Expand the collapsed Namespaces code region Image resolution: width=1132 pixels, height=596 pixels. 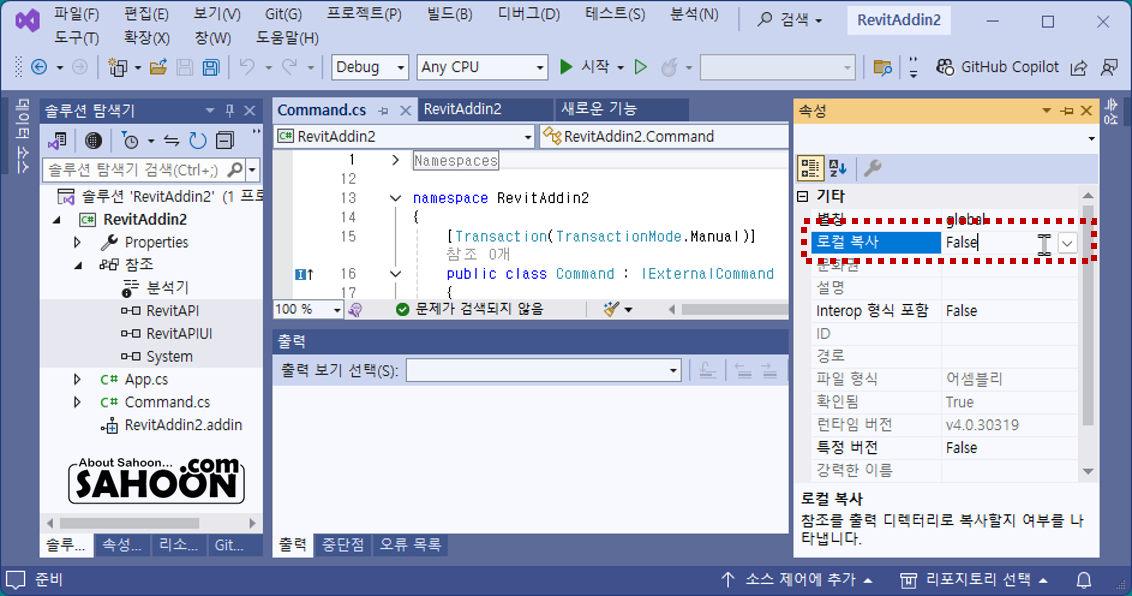(395, 160)
